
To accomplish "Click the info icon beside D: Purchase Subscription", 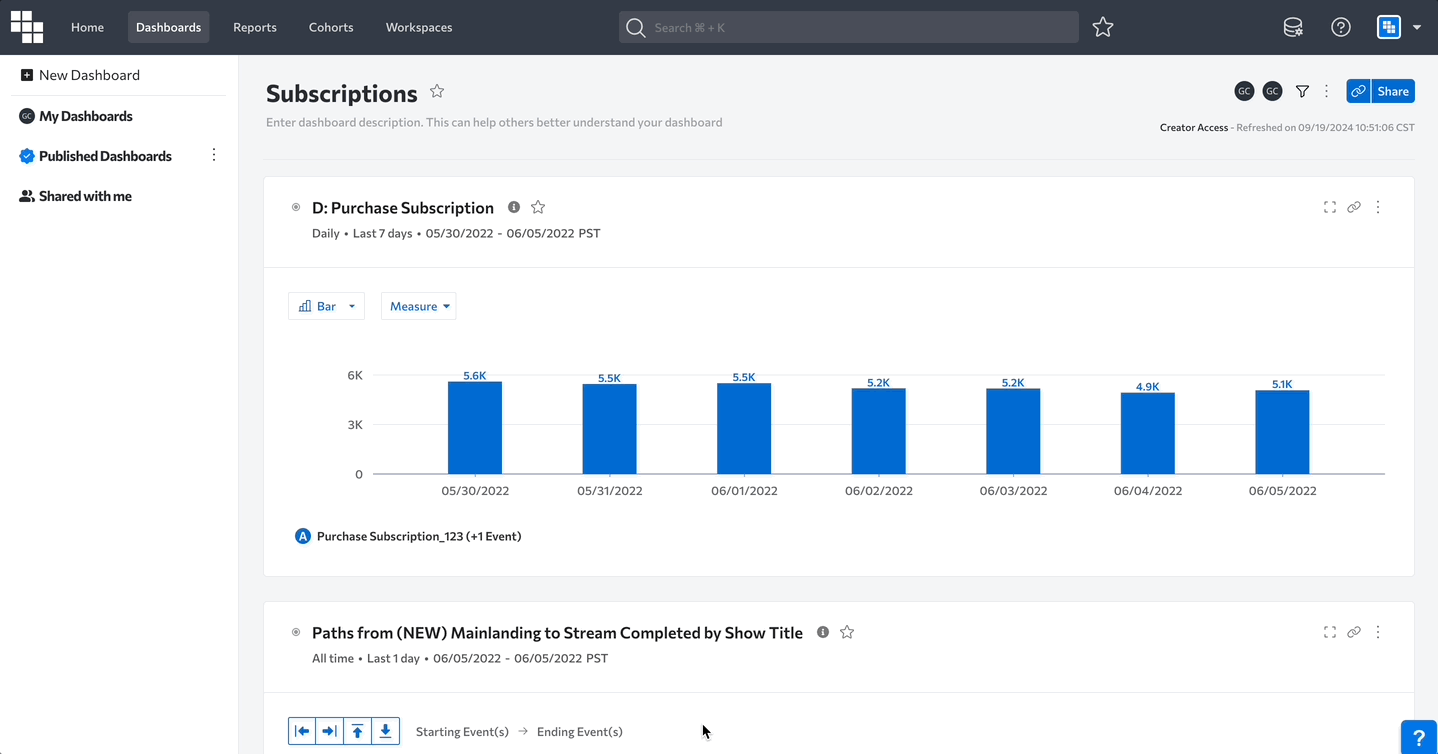I will click(x=514, y=207).
